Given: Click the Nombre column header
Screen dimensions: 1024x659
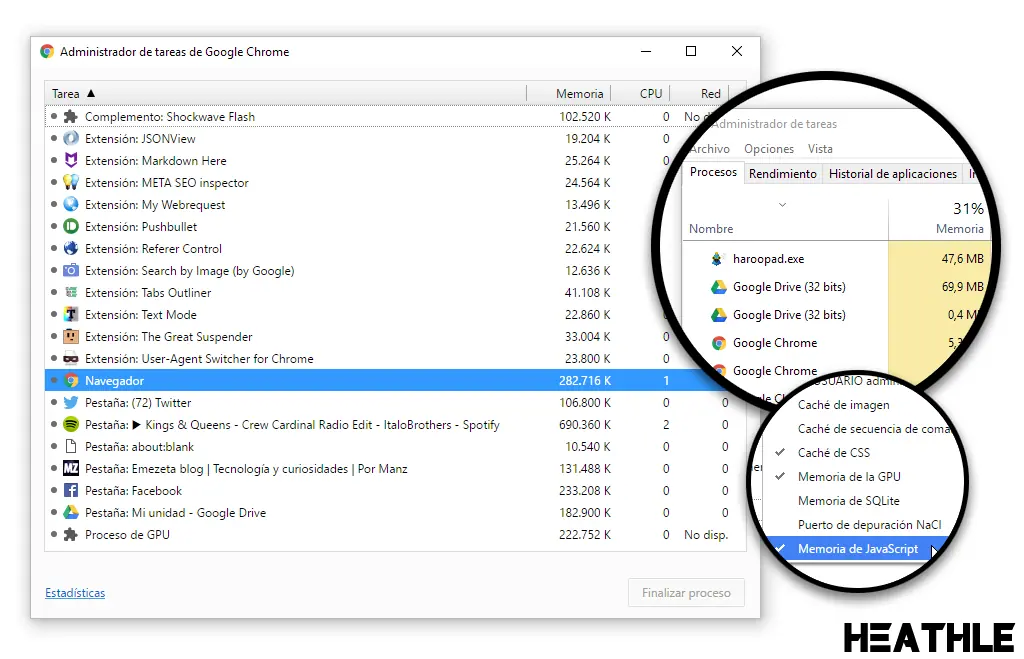Looking at the screenshot, I should point(711,229).
